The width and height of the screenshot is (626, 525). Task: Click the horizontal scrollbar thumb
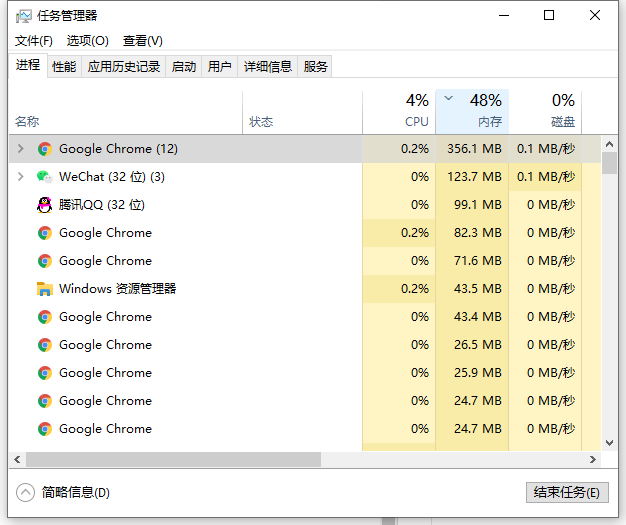172,460
